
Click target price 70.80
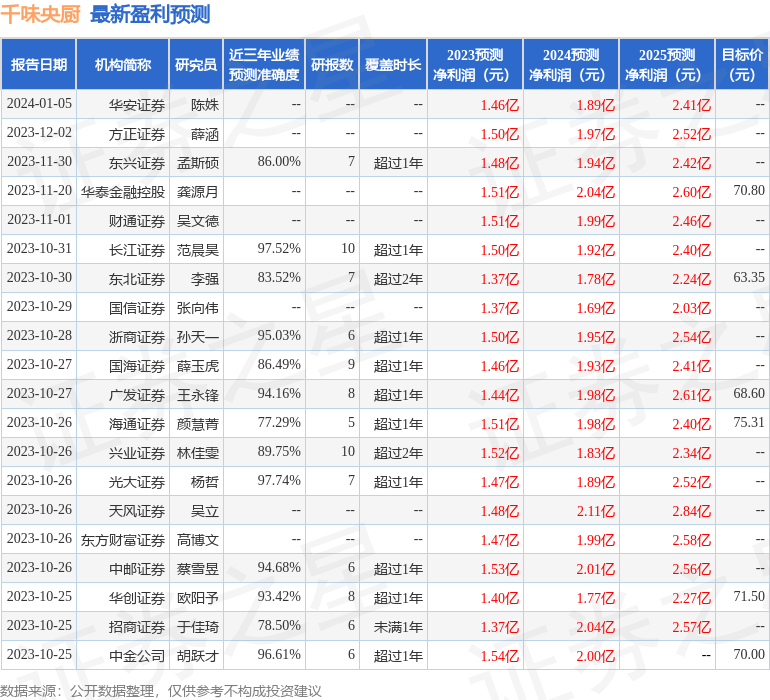[x=749, y=190]
